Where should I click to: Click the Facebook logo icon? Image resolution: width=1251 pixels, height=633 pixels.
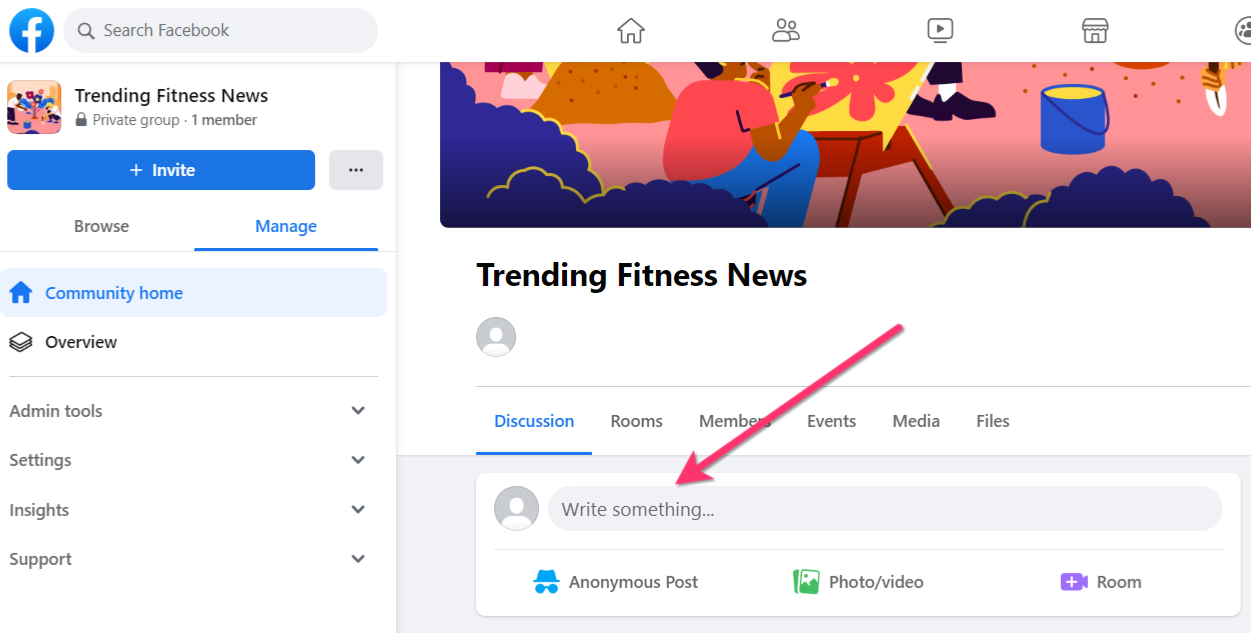pos(31,30)
